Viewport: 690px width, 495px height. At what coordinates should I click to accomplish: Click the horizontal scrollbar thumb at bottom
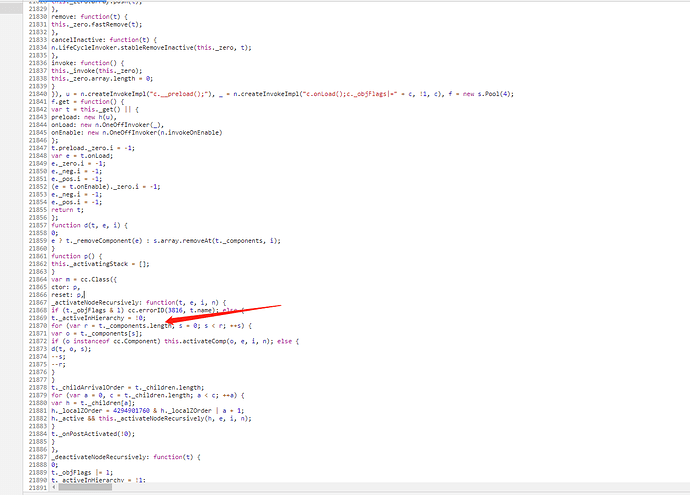pos(85,487)
